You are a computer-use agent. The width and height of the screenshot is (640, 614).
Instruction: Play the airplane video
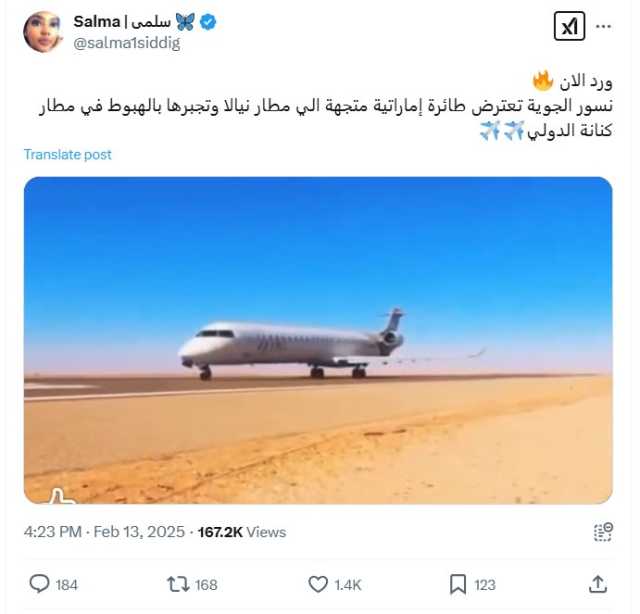tap(318, 340)
